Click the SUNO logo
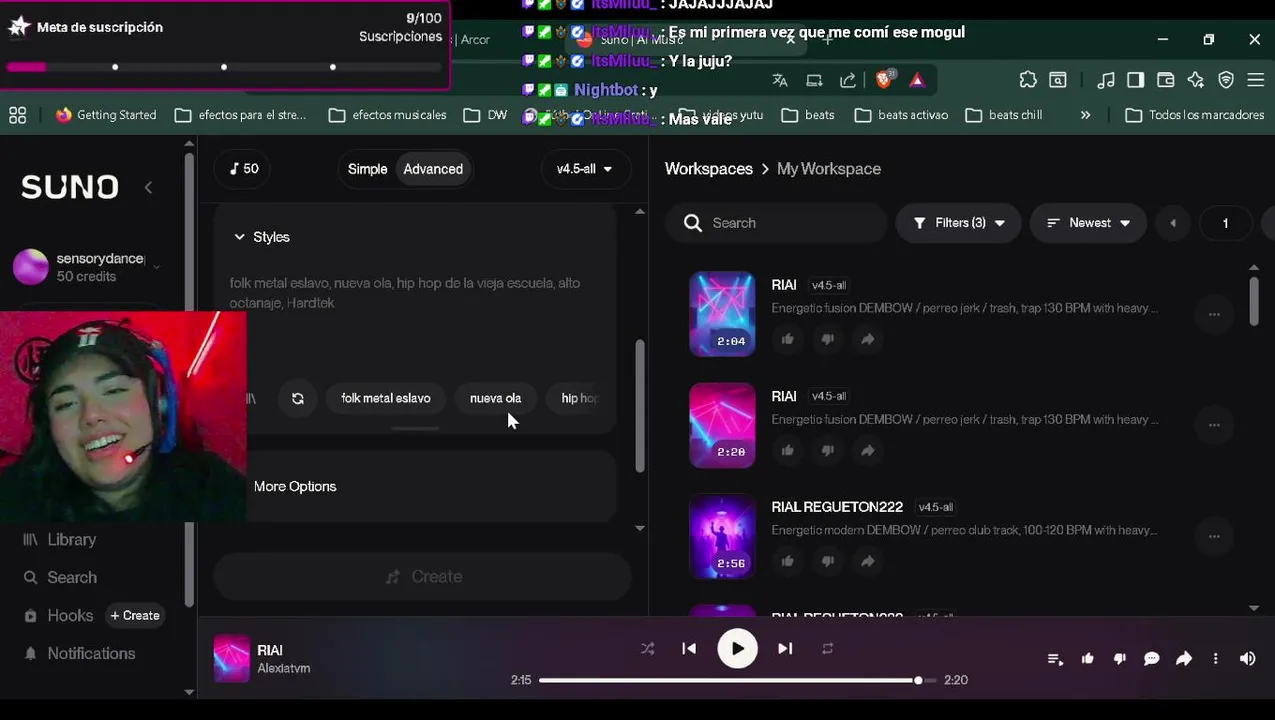The width and height of the screenshot is (1275, 720). click(x=70, y=187)
